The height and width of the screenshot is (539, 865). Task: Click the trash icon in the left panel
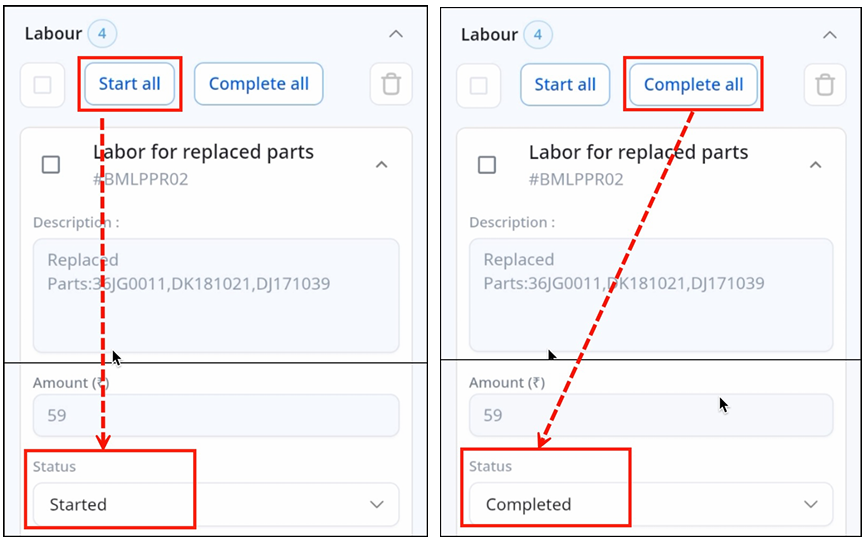391,85
